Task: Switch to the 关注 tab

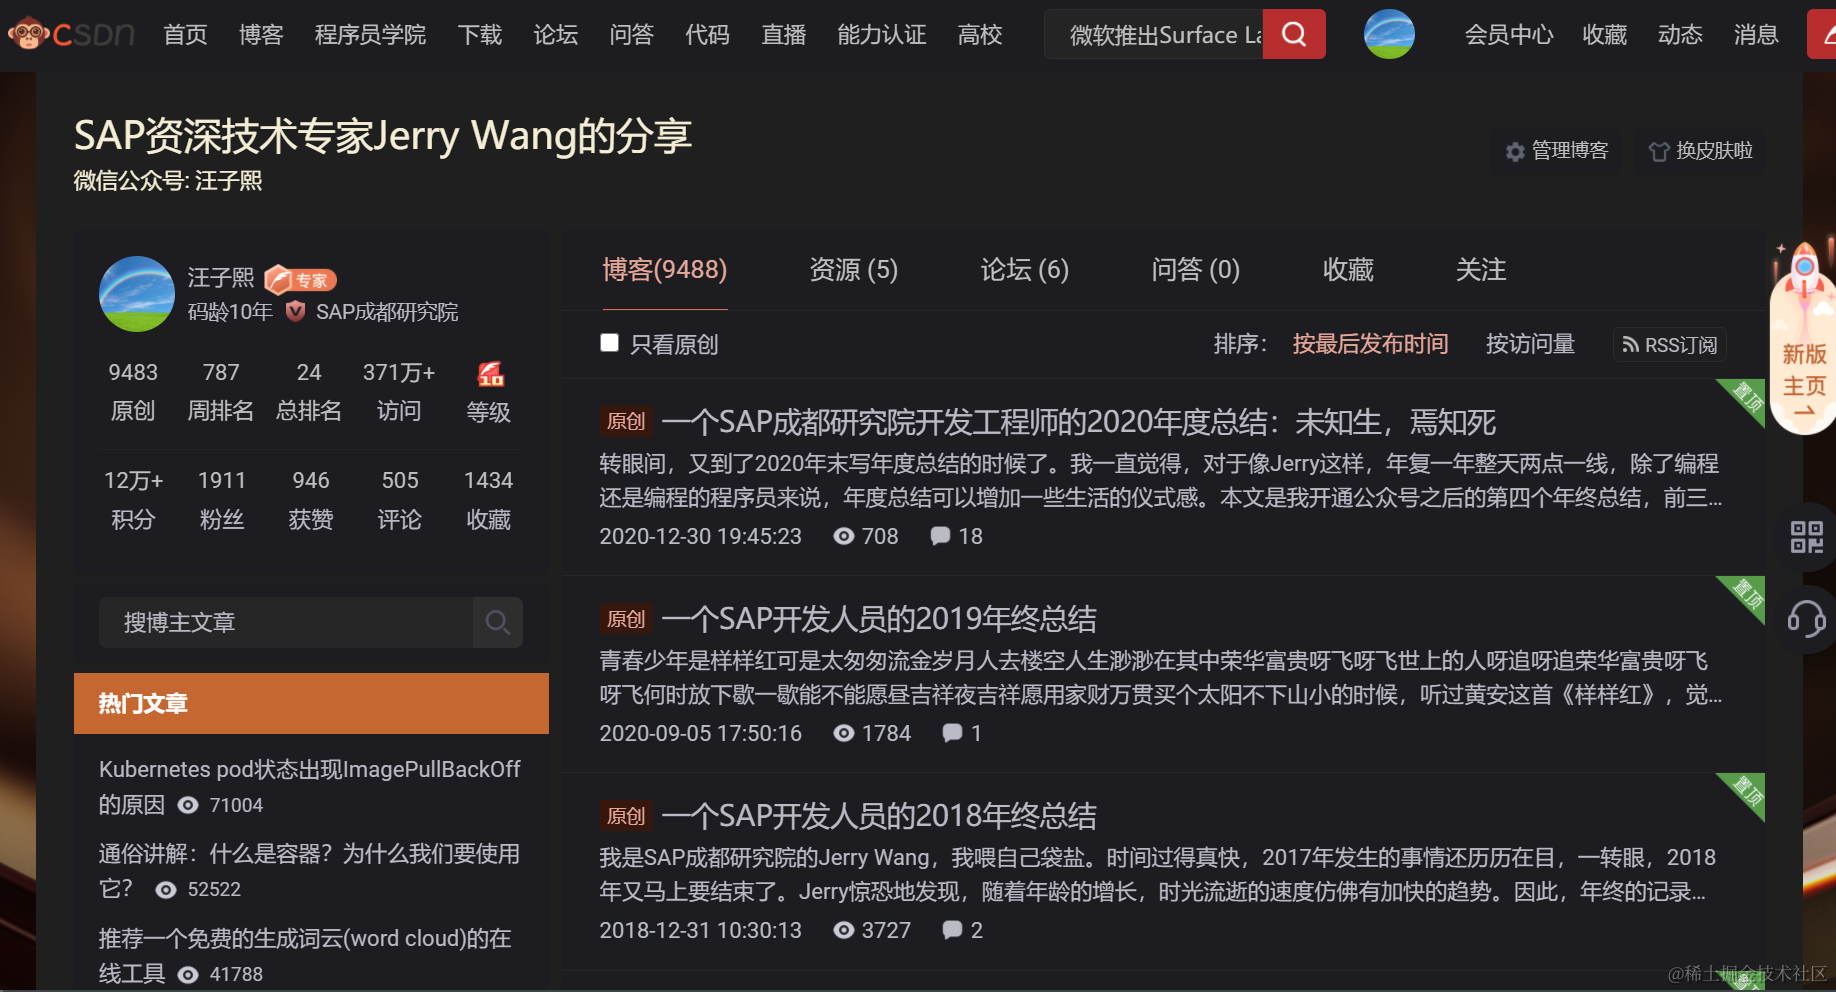Action: (1481, 270)
